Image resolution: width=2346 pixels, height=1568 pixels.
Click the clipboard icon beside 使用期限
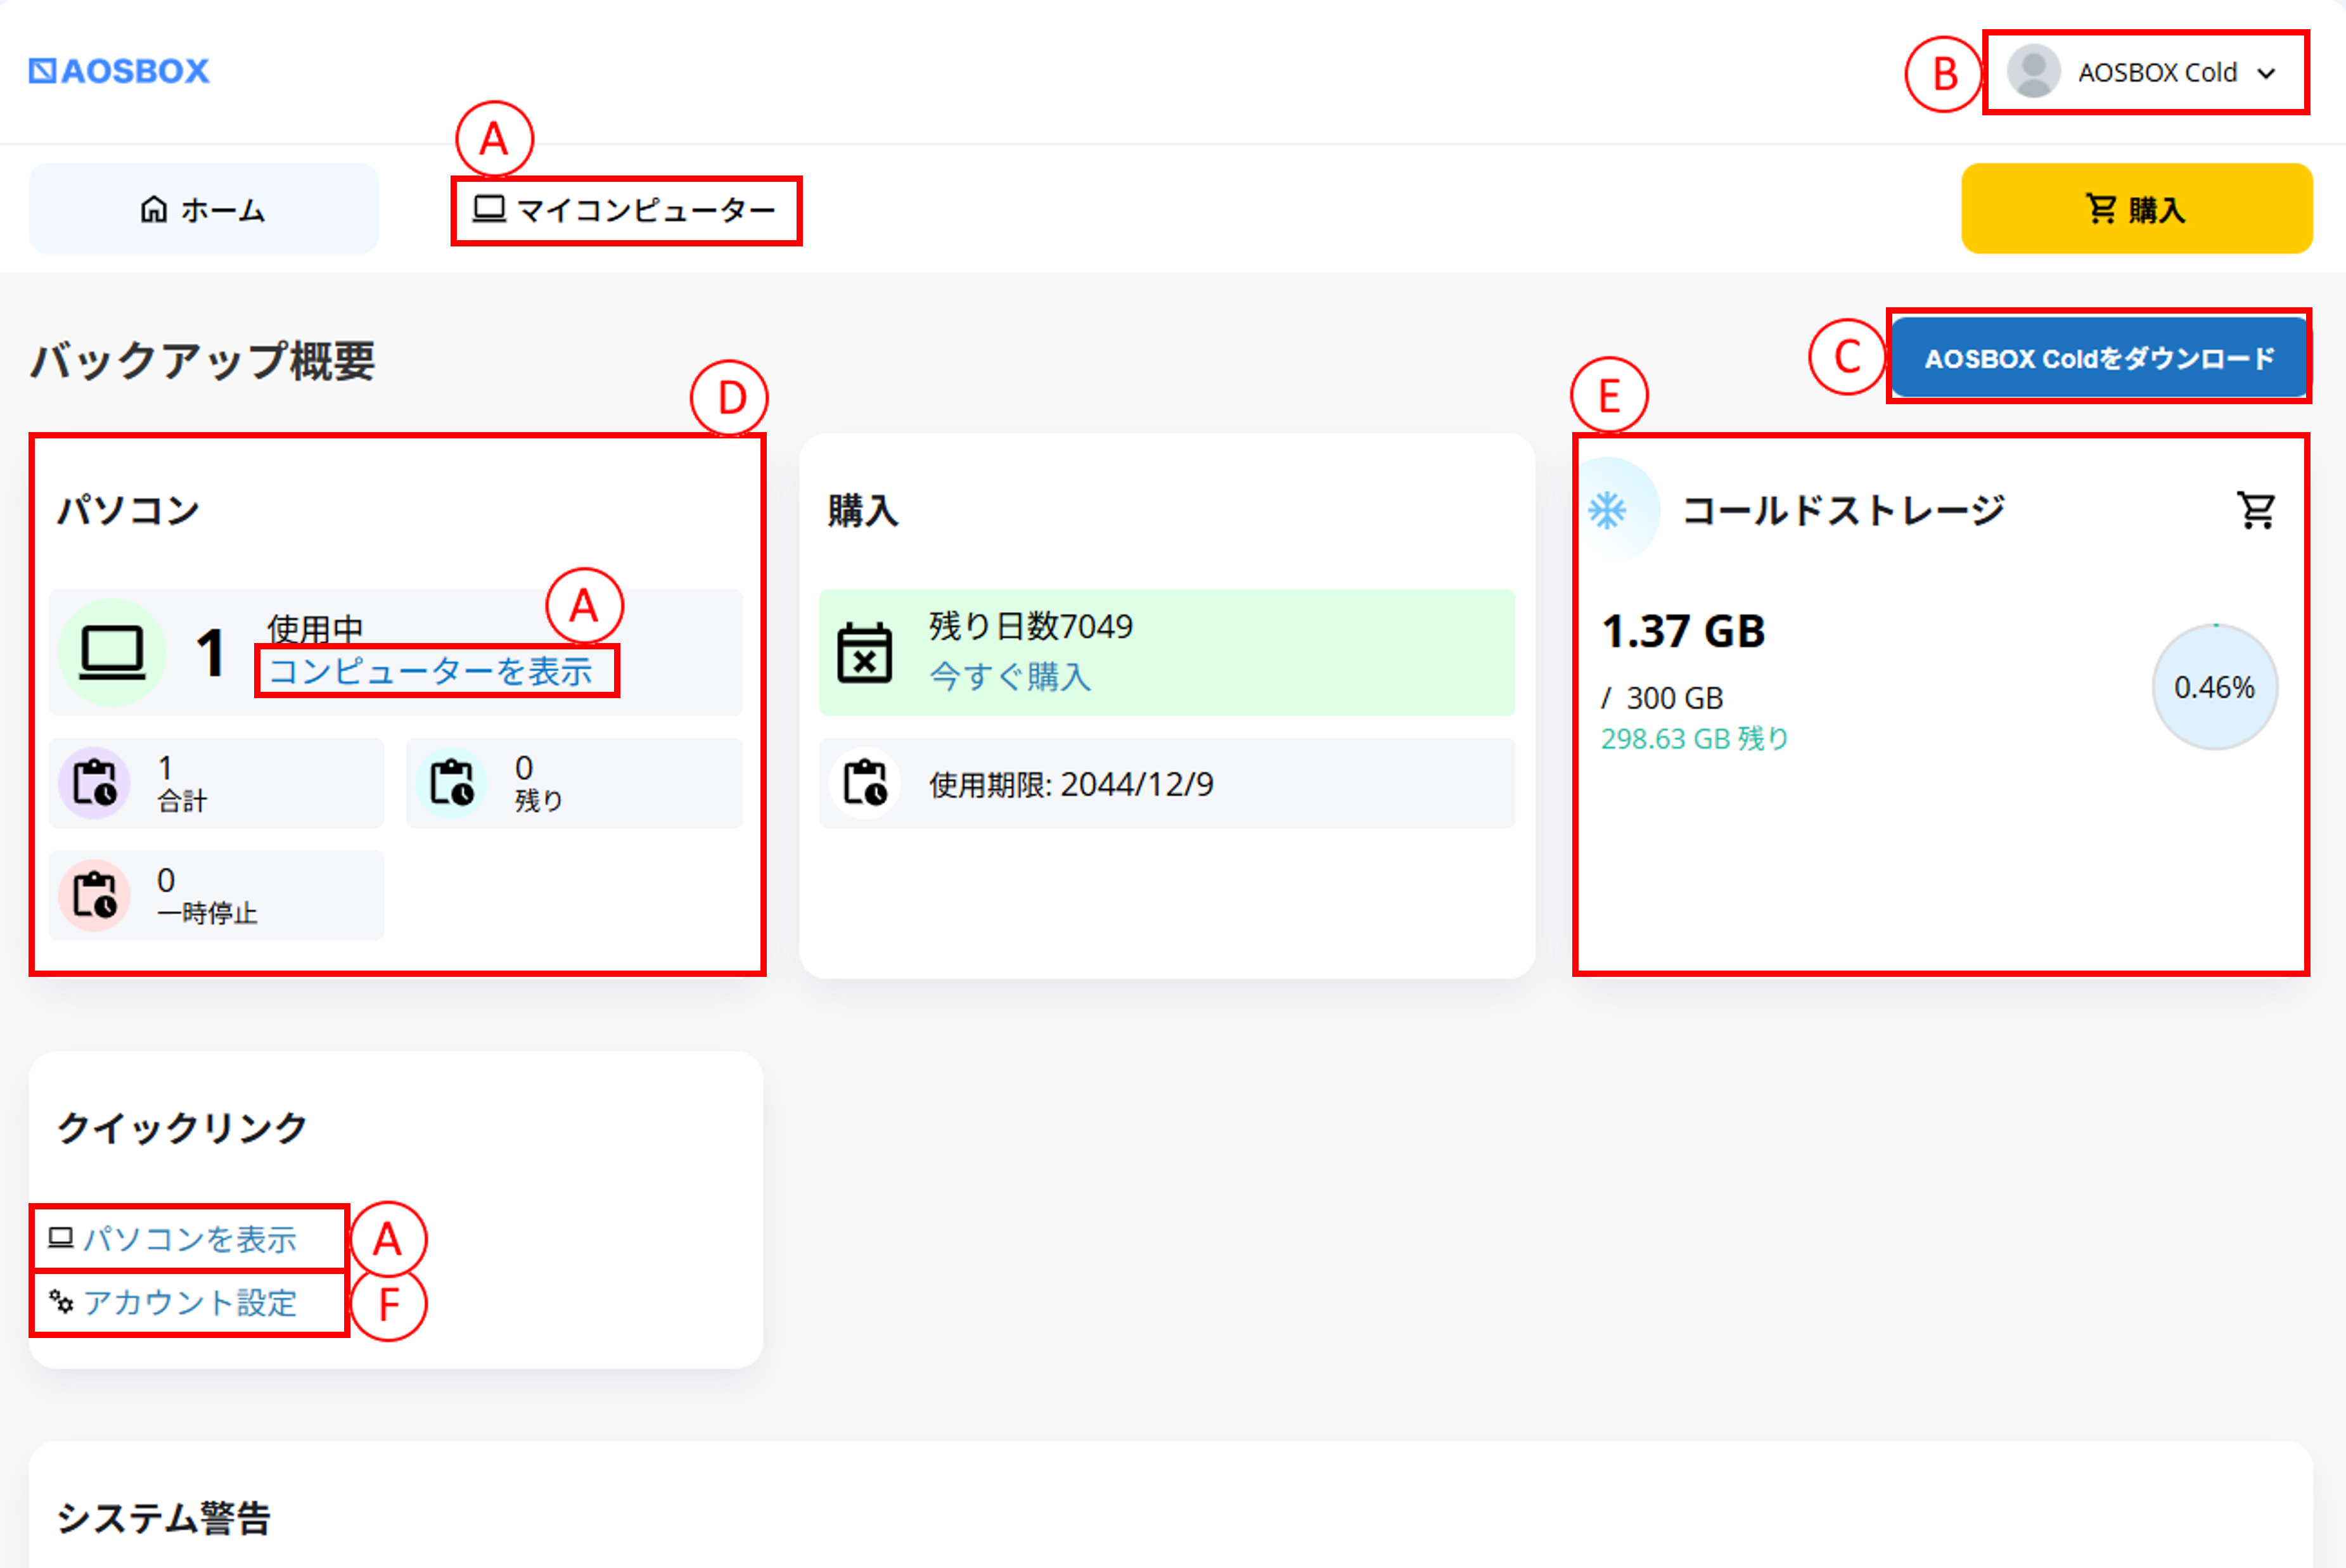pos(865,783)
